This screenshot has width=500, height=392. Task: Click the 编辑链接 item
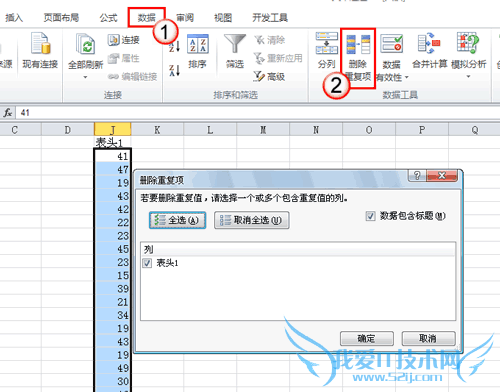tap(133, 77)
